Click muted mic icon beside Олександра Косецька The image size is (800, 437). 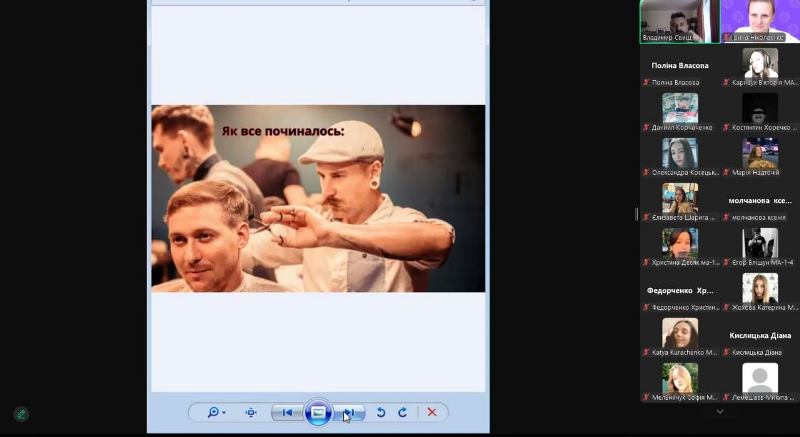(646, 172)
